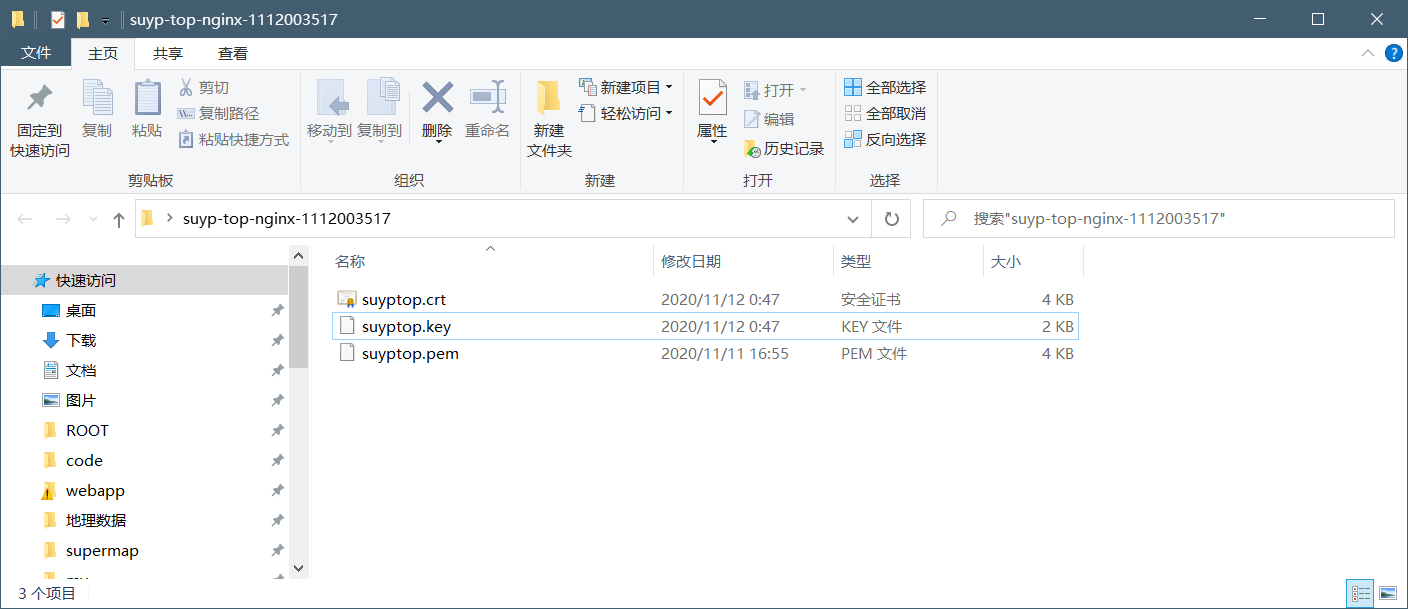Click the red Delete X icon

coord(437,98)
